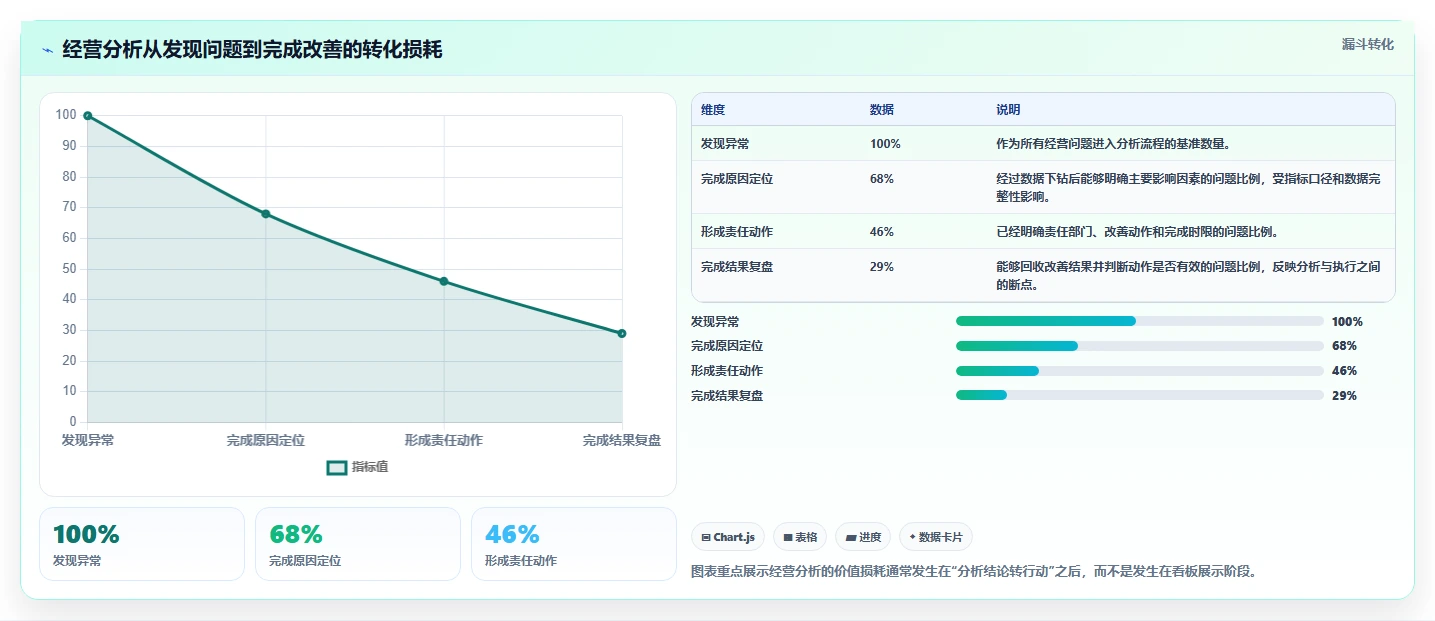Image resolution: width=1435 pixels, height=621 pixels.
Task: Select the 形成责任动作 cell in the table
Action: [737, 232]
